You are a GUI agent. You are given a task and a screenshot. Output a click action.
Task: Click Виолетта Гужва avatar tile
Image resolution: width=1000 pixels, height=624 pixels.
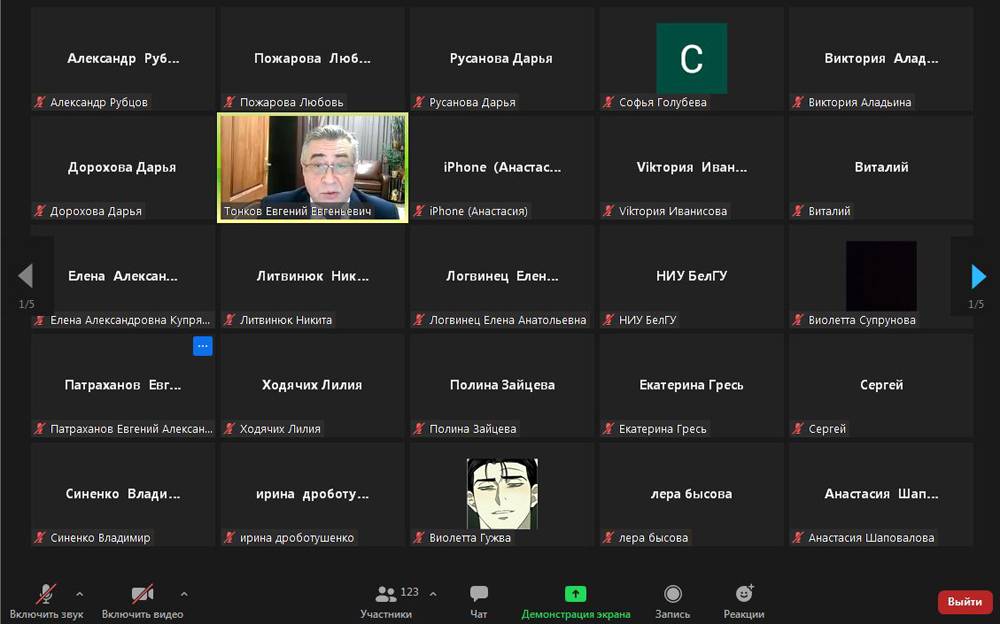tap(502, 493)
